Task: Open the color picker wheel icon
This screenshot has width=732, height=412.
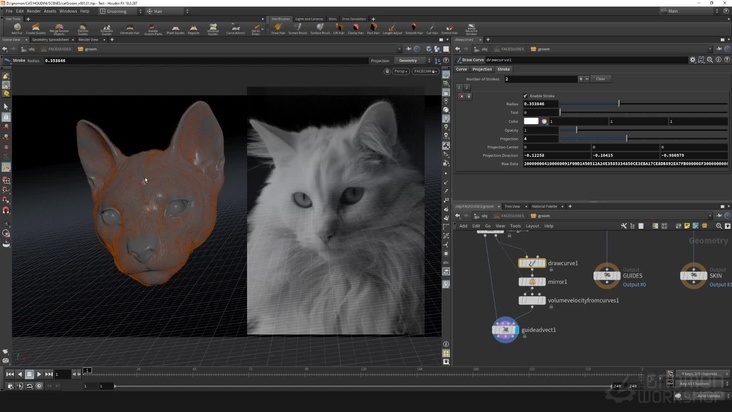Action: pyautogui.click(x=544, y=121)
